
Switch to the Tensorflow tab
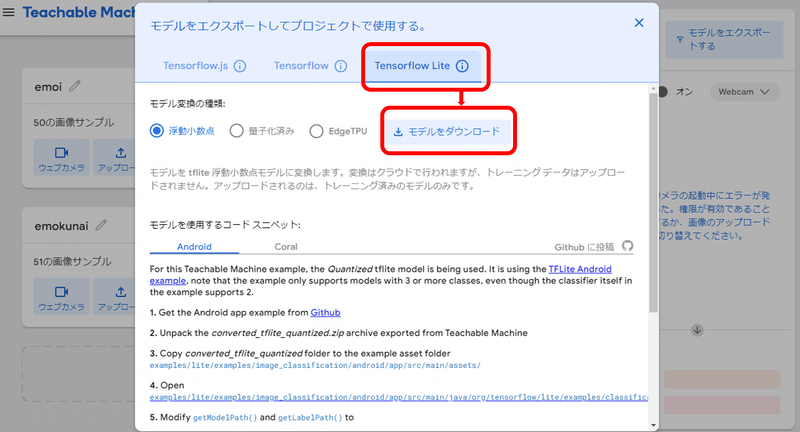click(301, 66)
